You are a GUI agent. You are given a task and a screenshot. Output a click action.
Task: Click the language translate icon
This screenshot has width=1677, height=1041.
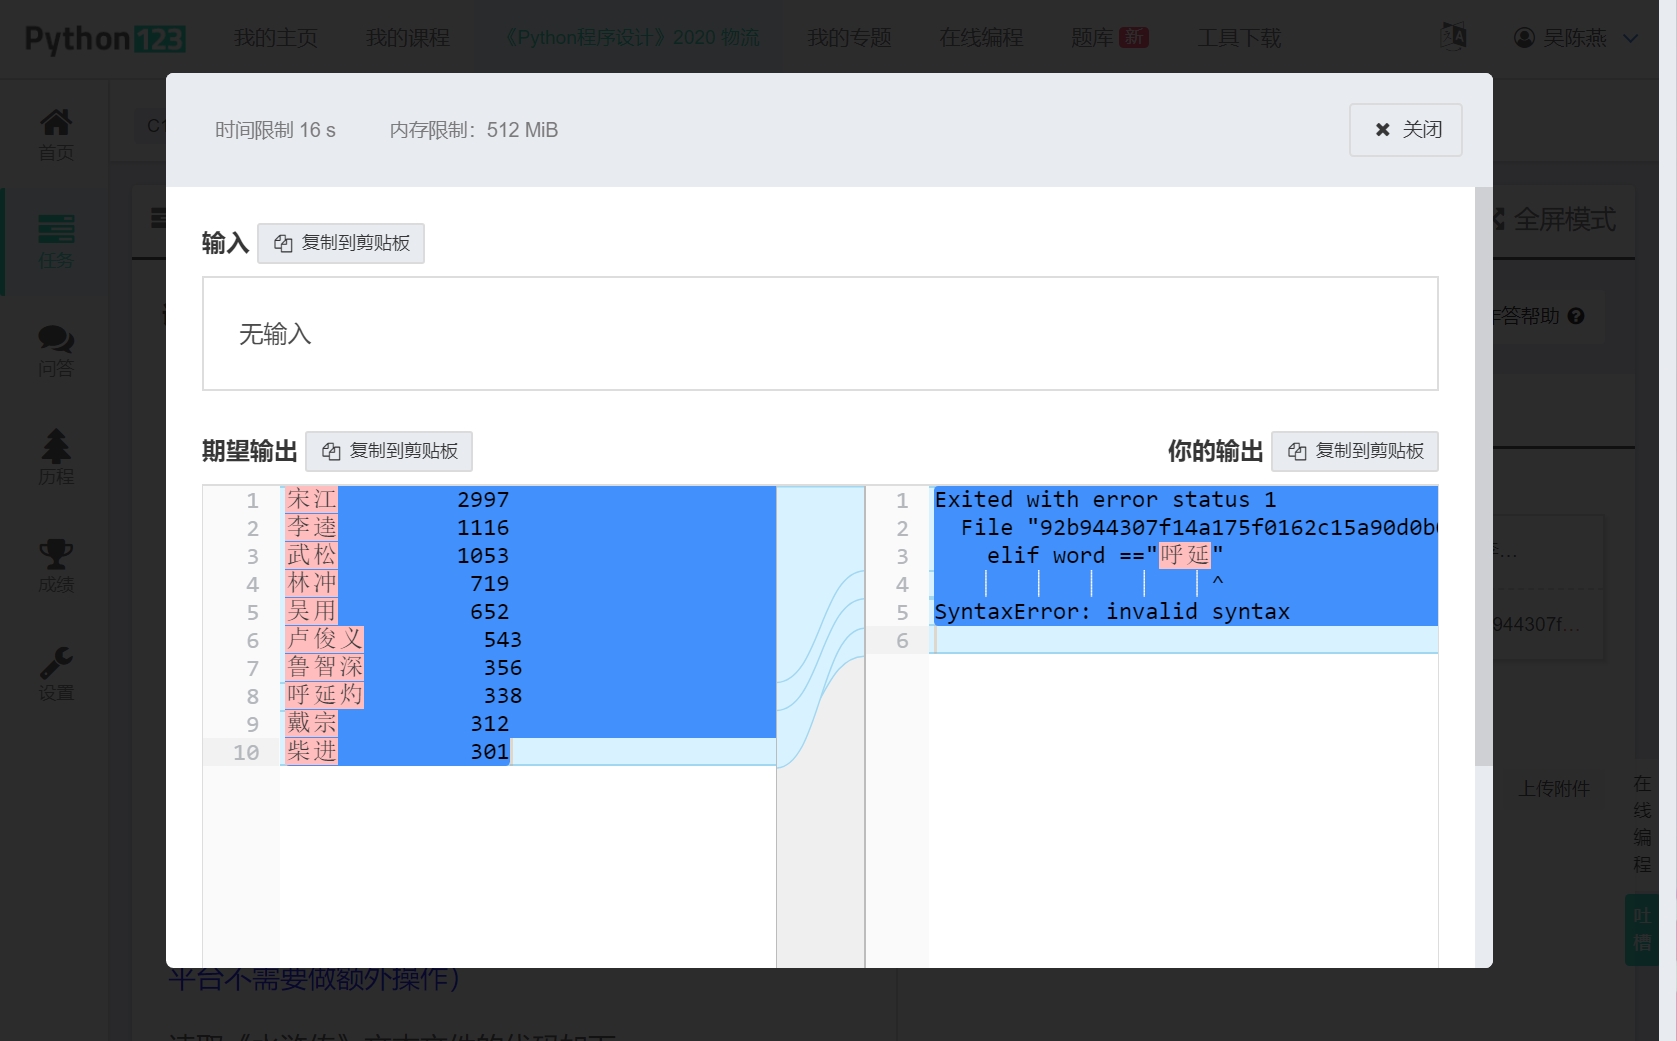pyautogui.click(x=1453, y=38)
